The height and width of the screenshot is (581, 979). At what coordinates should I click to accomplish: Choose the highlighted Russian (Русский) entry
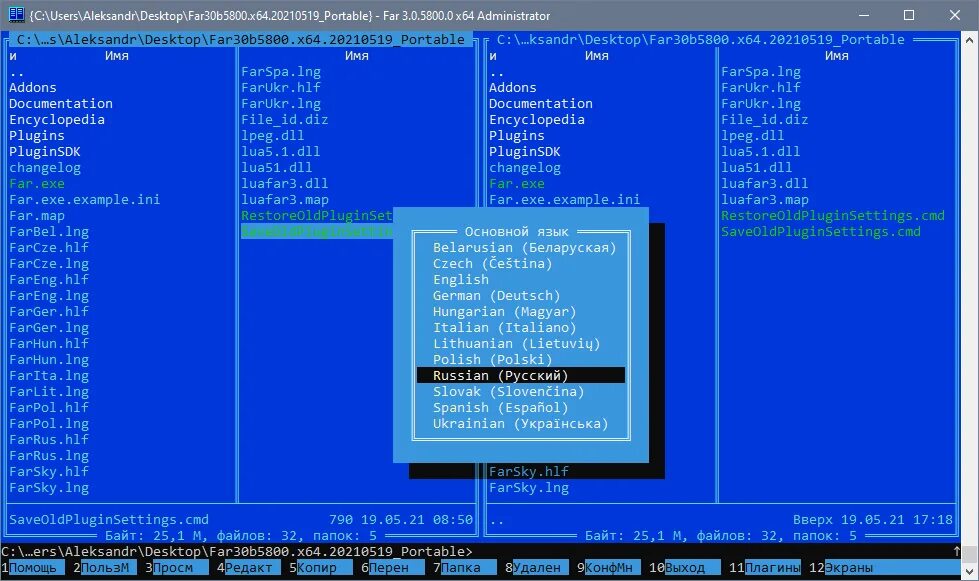pos(521,375)
